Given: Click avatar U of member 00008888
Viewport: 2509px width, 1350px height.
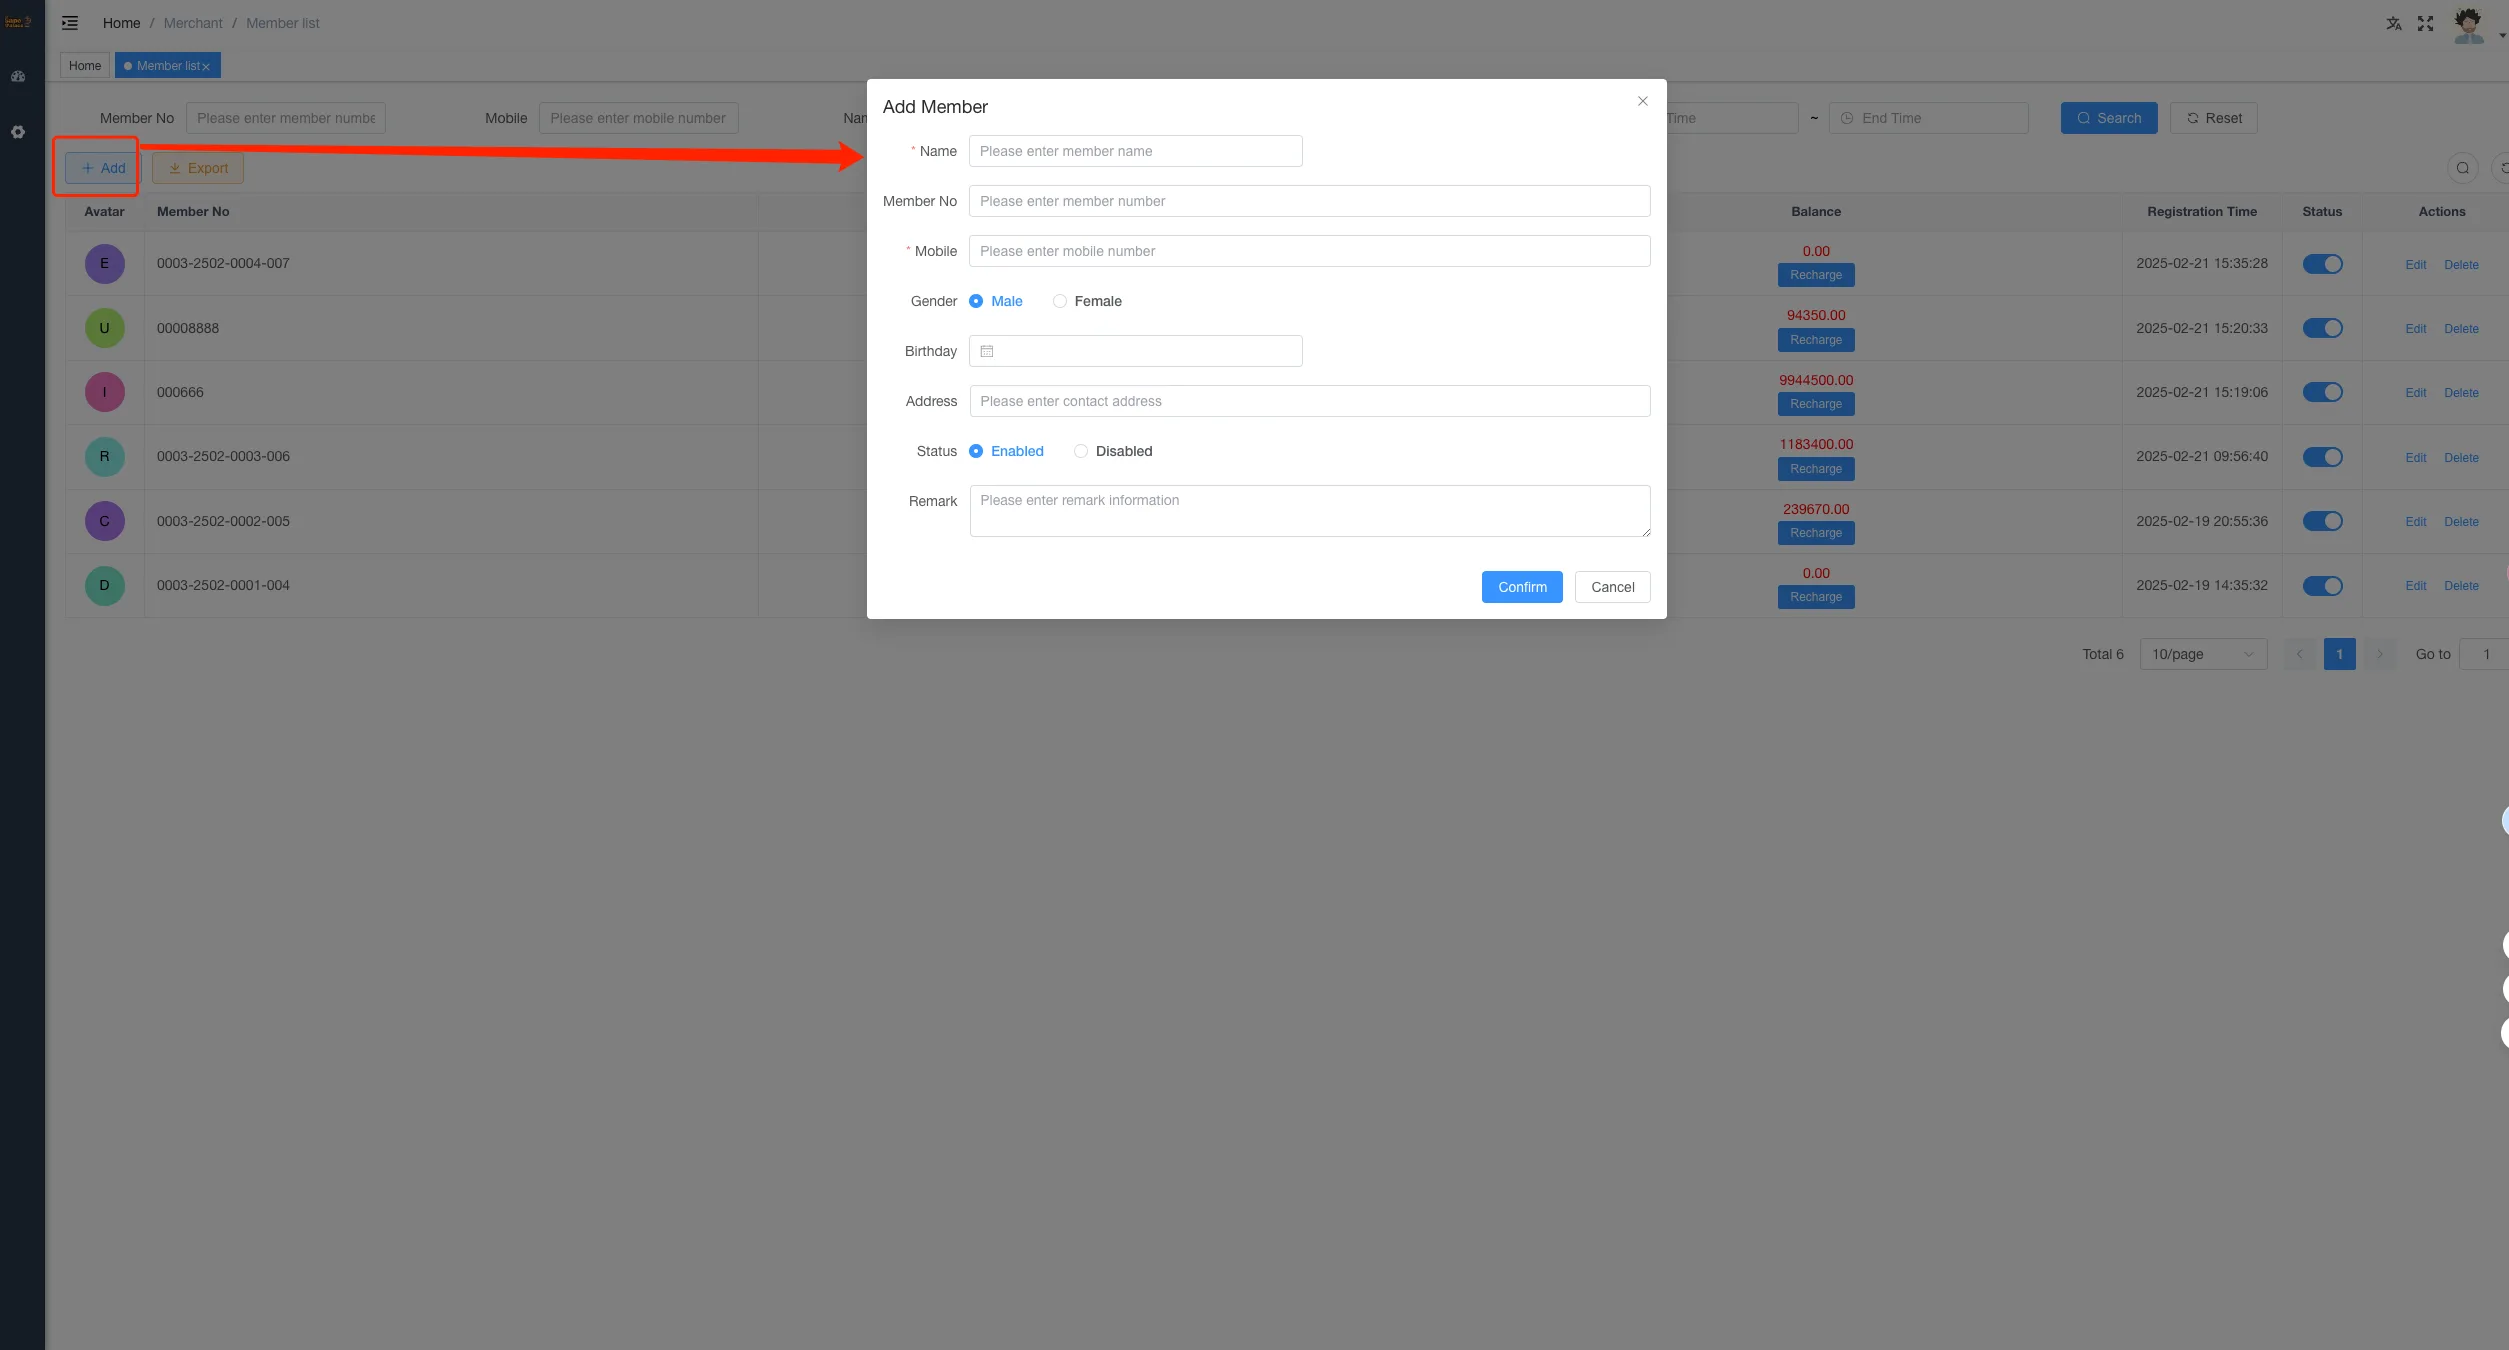Looking at the screenshot, I should (x=104, y=328).
